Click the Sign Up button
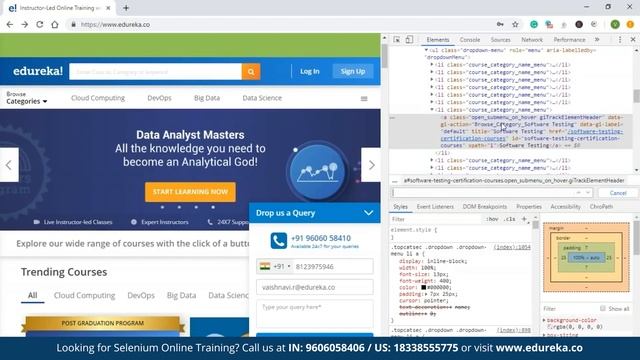 (x=353, y=71)
